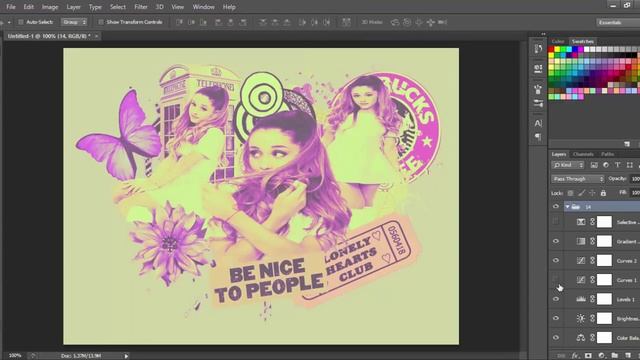Filter layers by type layer icon
The height and width of the screenshot is (360, 640).
[x=618, y=165]
